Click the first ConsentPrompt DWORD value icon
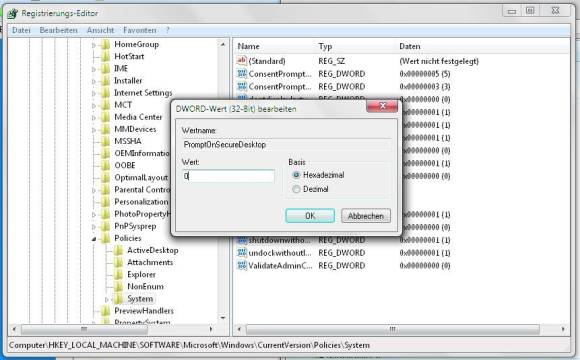 [x=241, y=74]
